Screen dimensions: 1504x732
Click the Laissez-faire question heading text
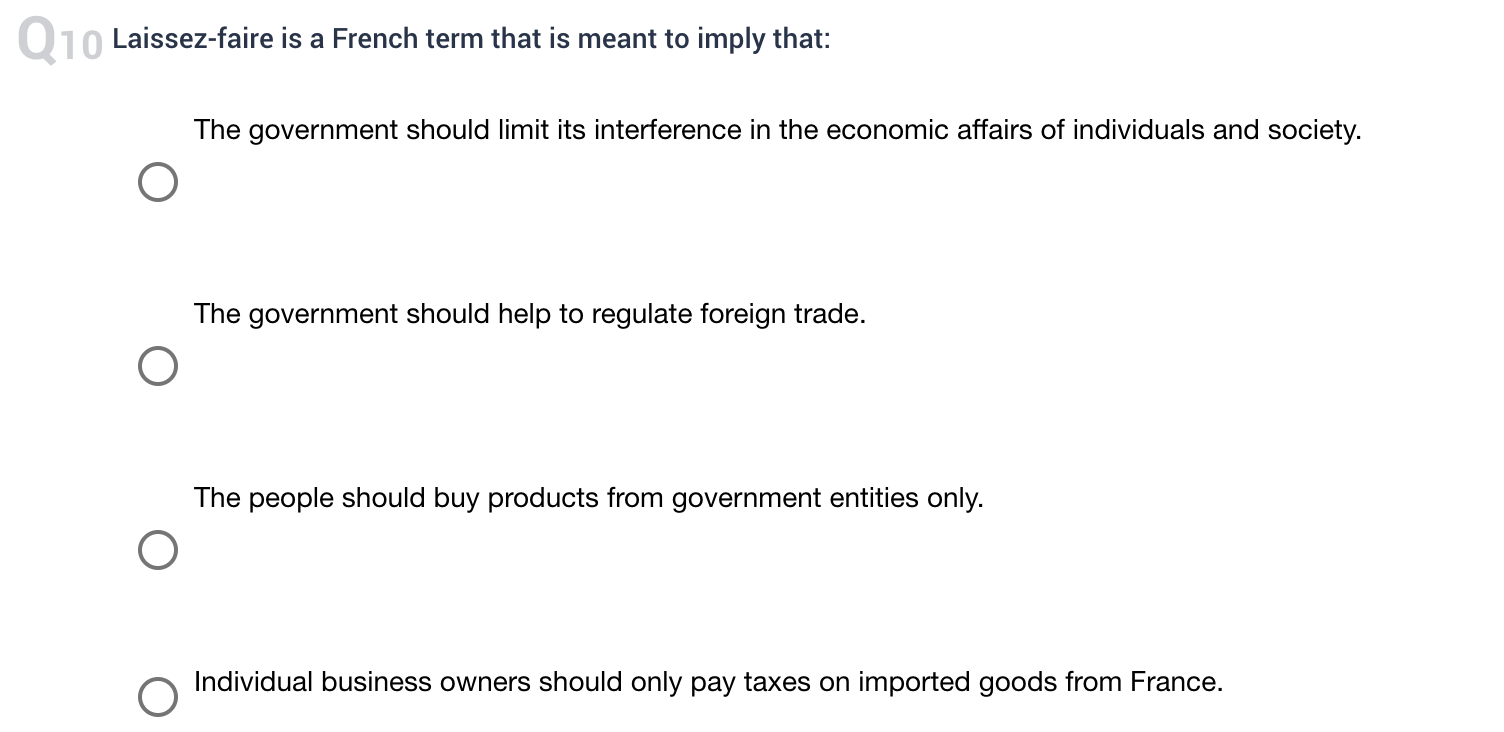point(471,40)
